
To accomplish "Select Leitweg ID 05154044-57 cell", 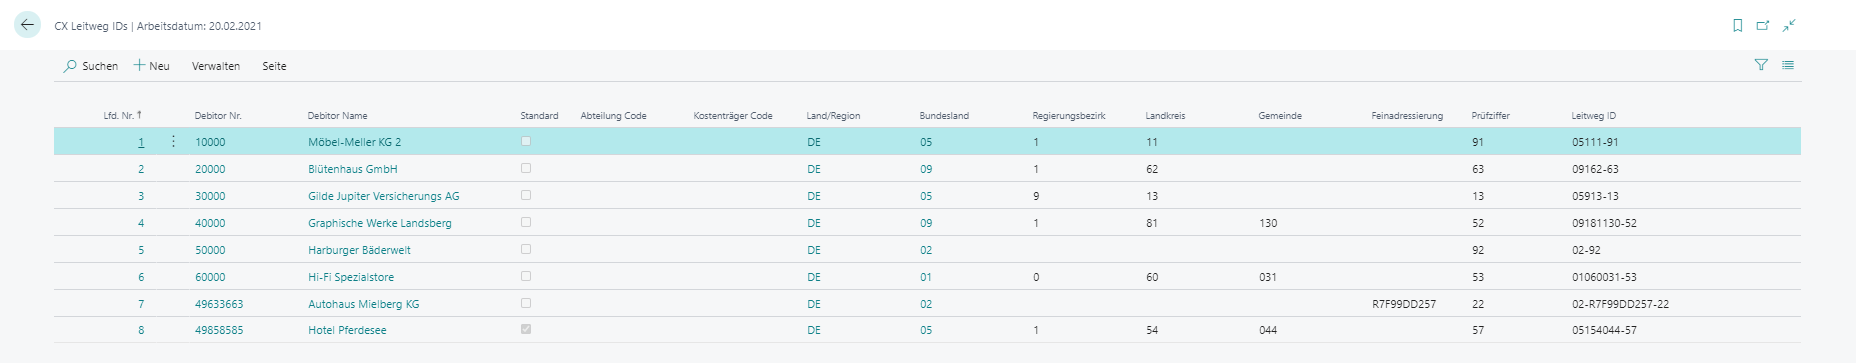I will click(1604, 330).
